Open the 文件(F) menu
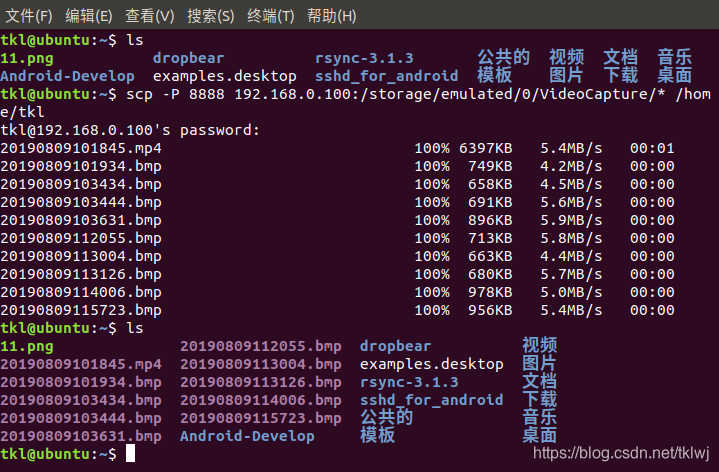 [28, 16]
